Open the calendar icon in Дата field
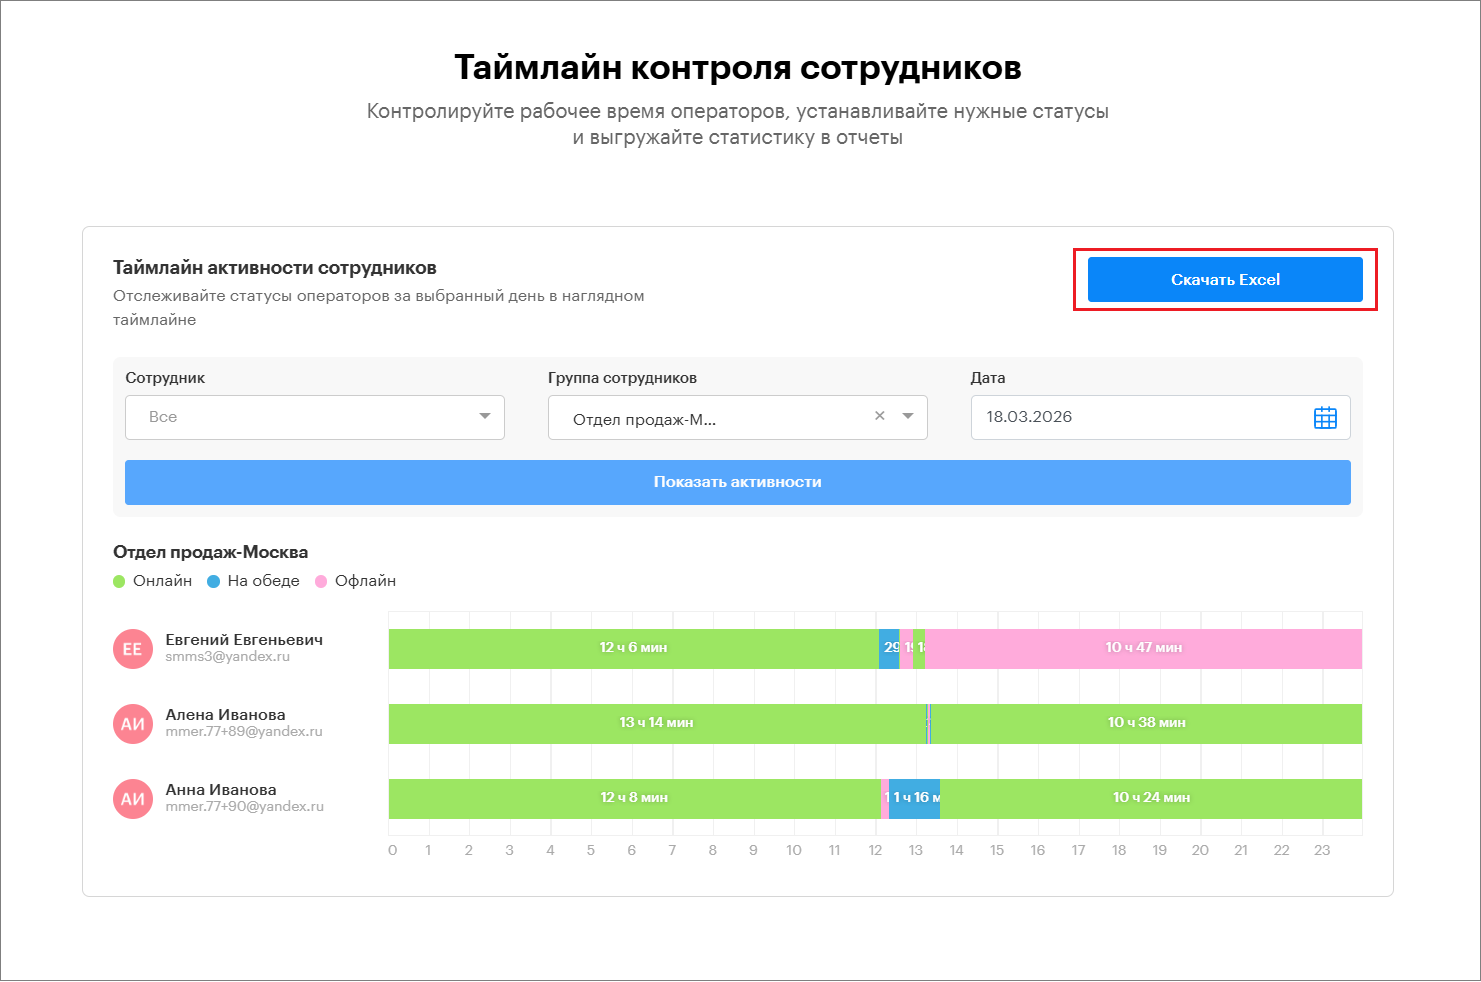1481x982 pixels. [x=1324, y=418]
